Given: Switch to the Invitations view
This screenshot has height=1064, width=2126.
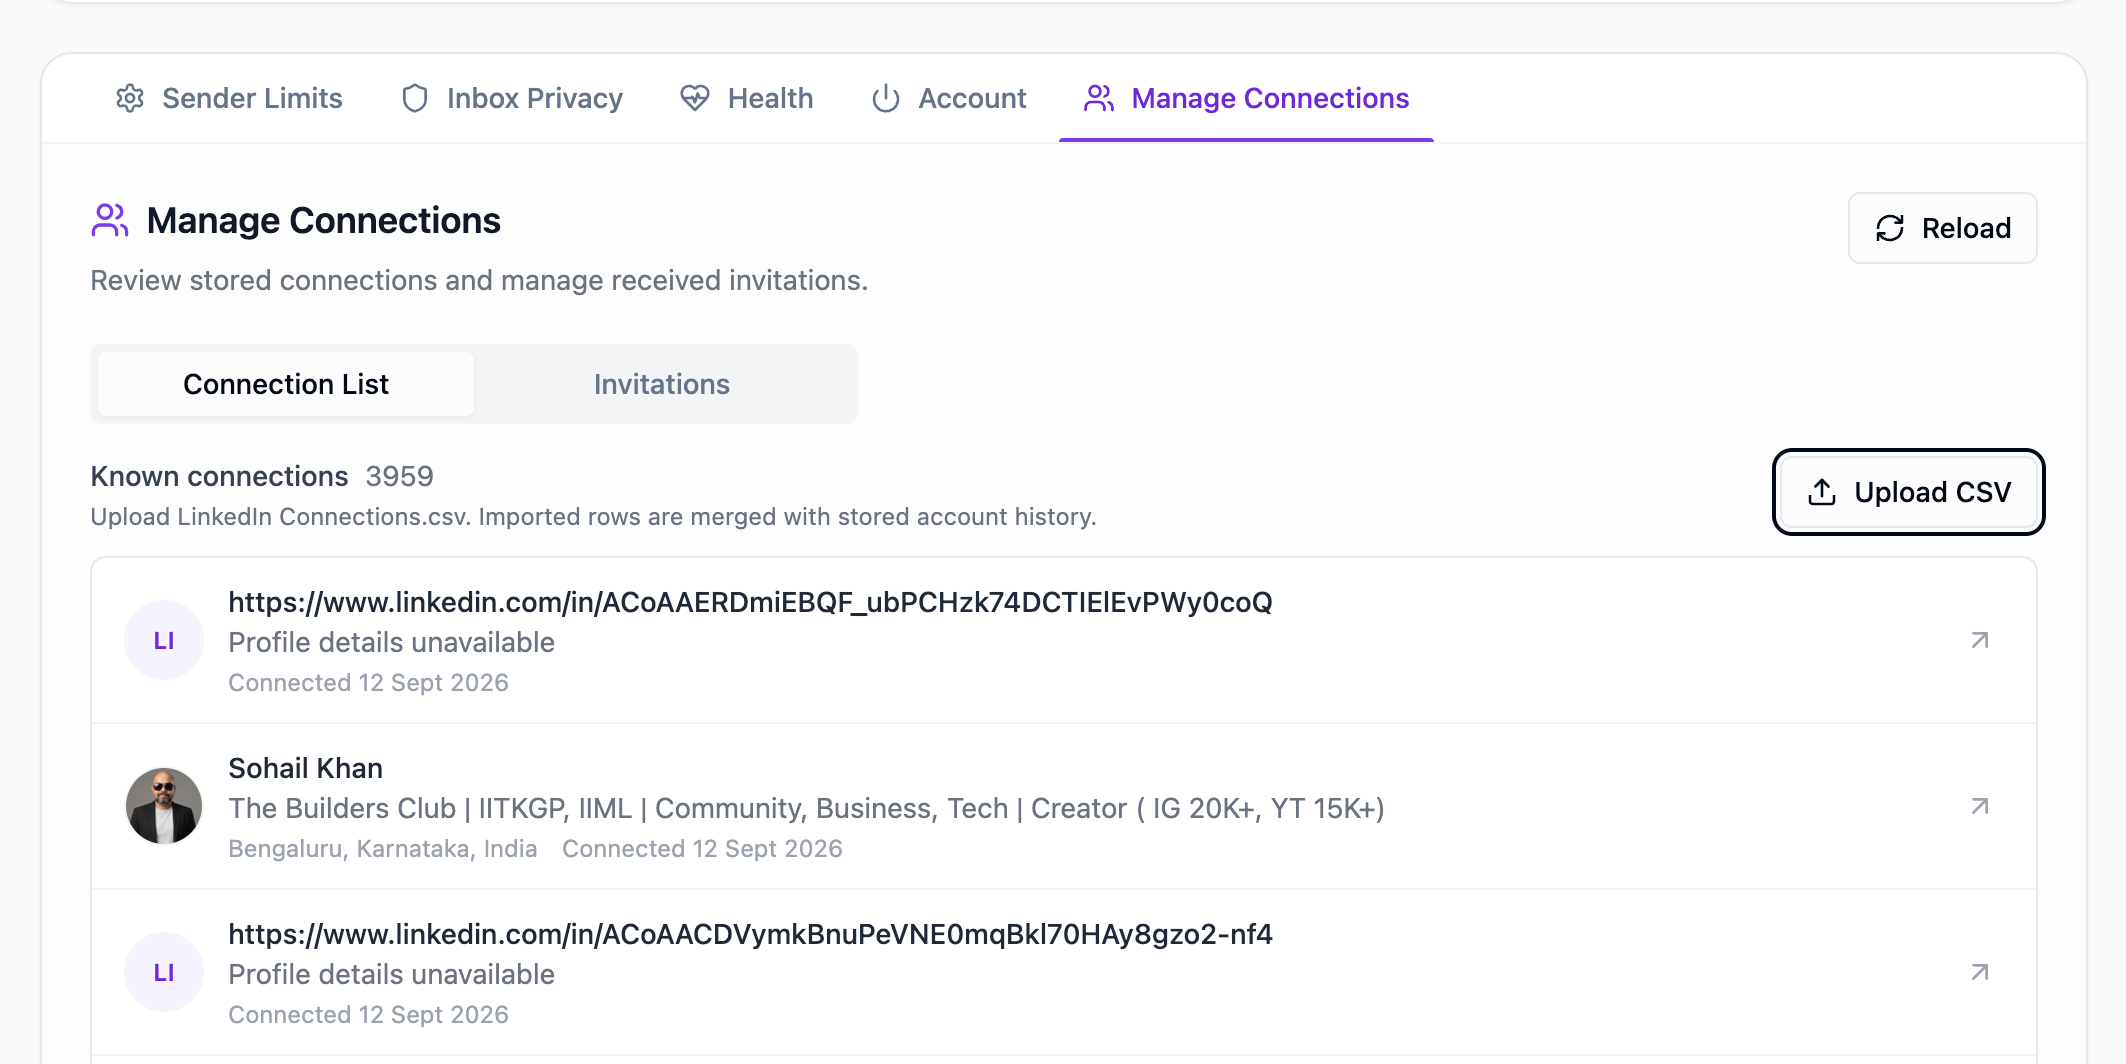Looking at the screenshot, I should [662, 384].
